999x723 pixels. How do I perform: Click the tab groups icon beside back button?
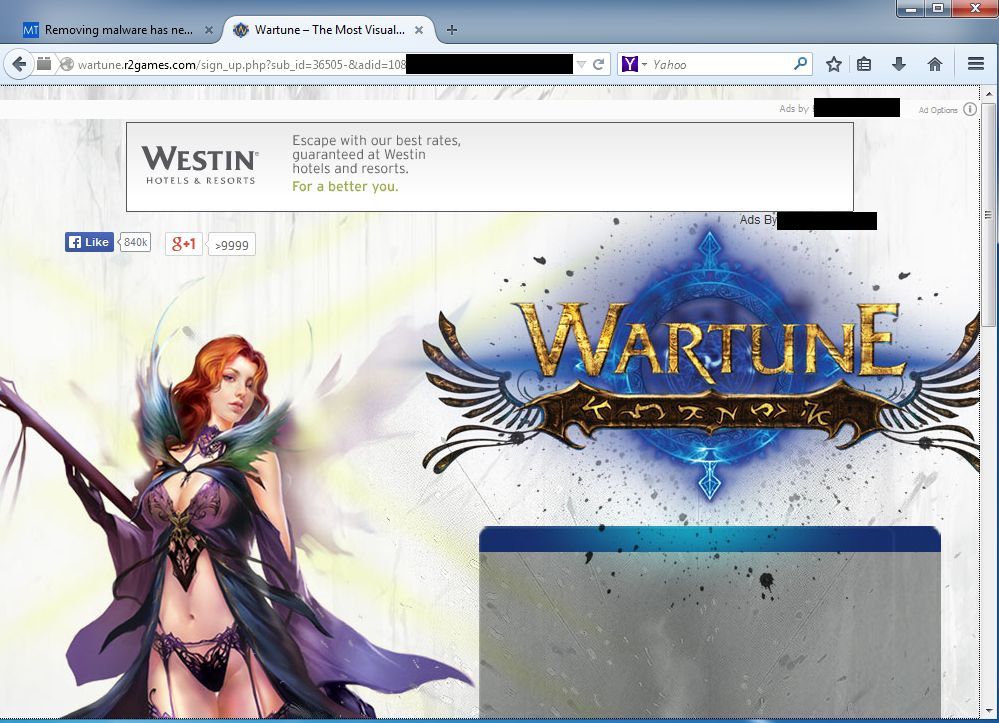[44, 63]
